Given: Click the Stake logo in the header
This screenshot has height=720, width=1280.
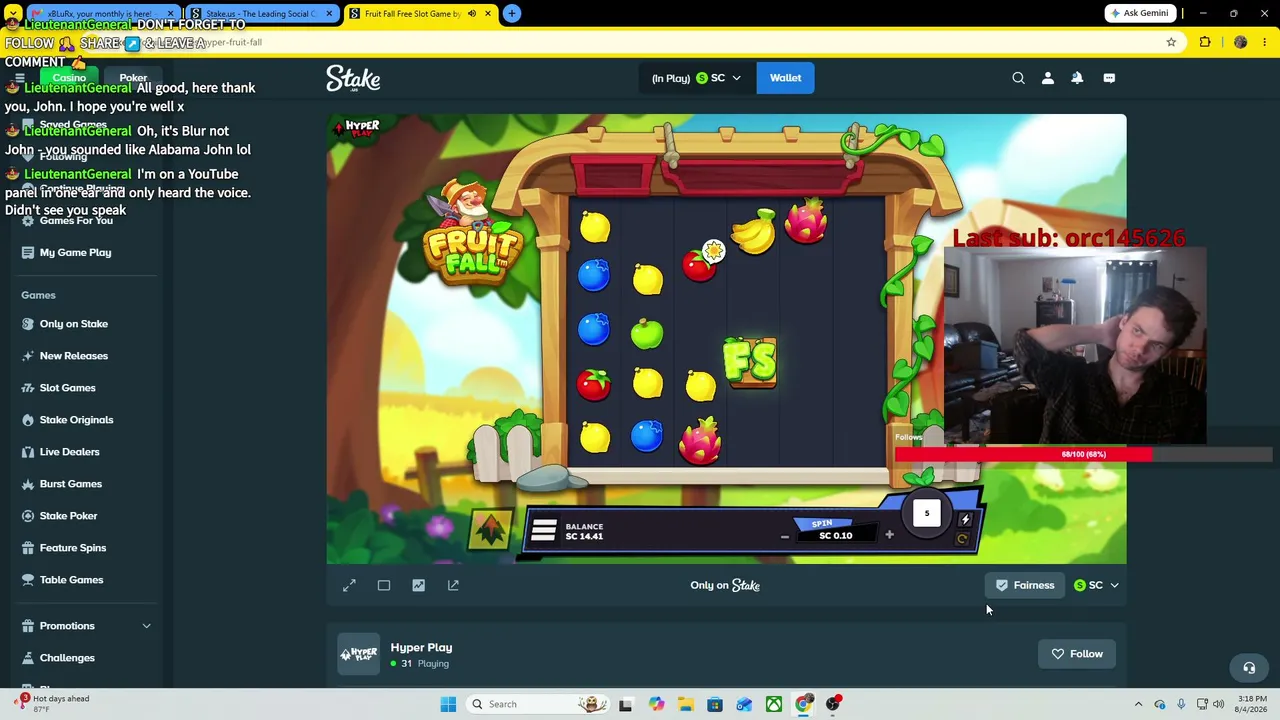Looking at the screenshot, I should tap(353, 78).
